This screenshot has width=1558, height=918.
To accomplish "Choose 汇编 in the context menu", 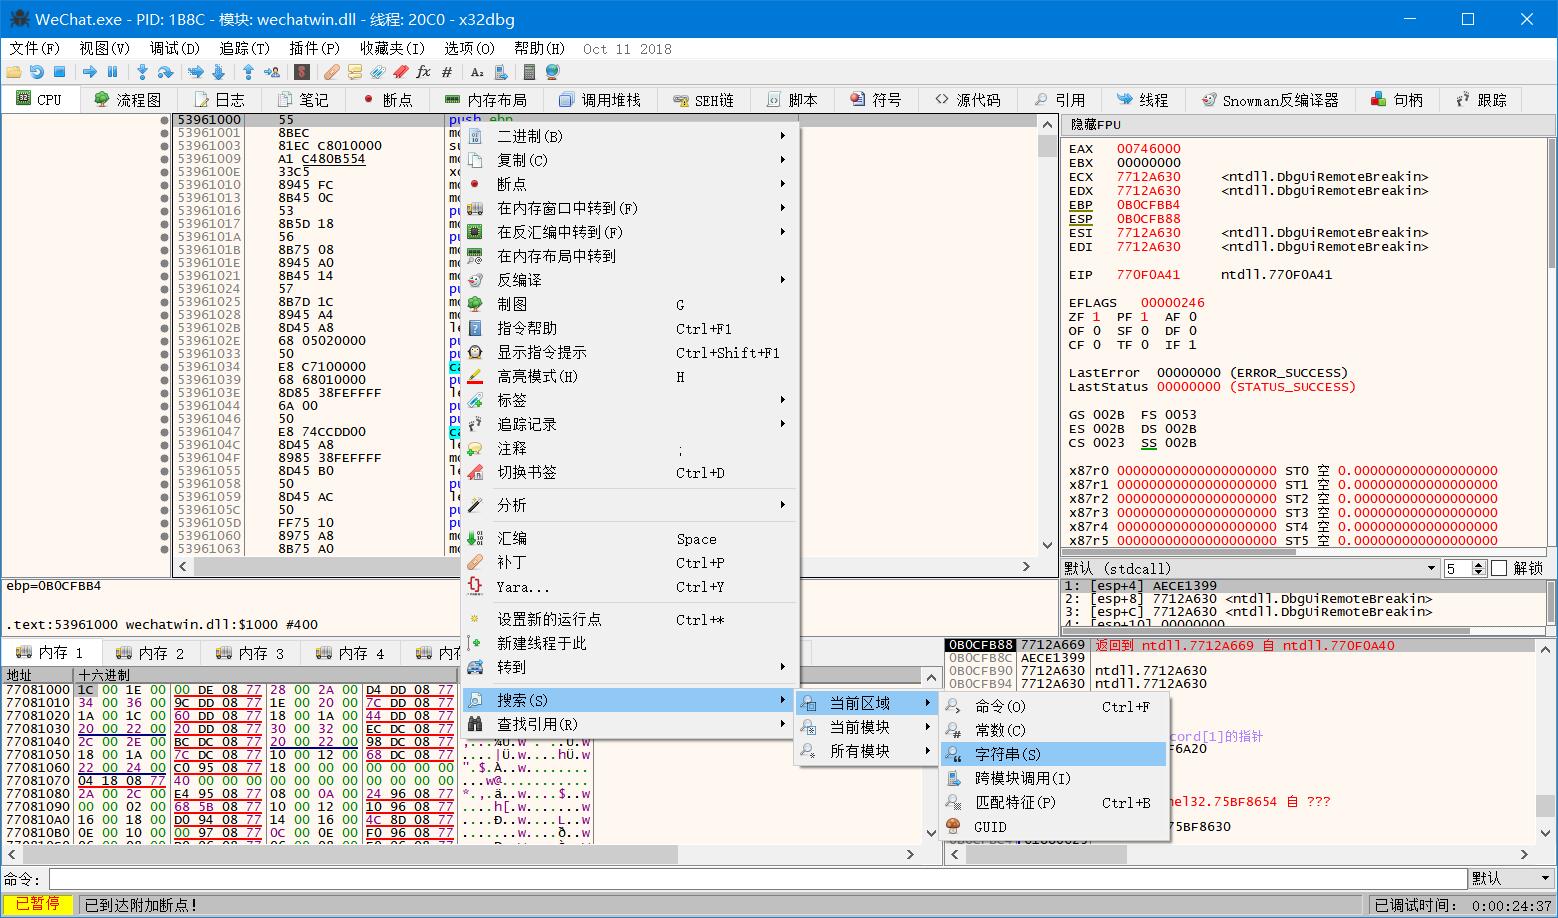I will tap(630, 539).
